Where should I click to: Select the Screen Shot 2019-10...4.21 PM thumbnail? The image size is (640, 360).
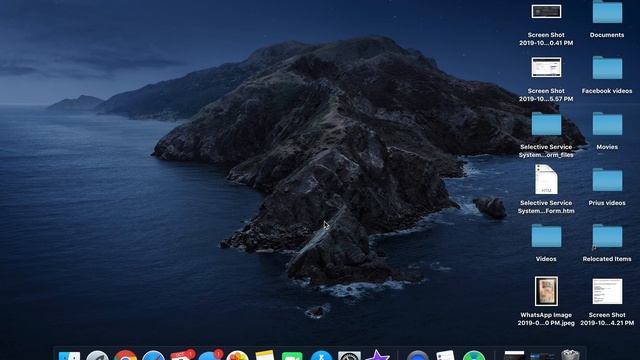[607, 291]
